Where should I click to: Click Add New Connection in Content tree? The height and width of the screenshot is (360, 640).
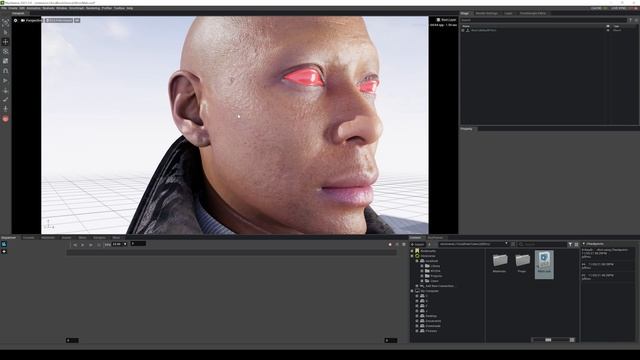[439, 286]
